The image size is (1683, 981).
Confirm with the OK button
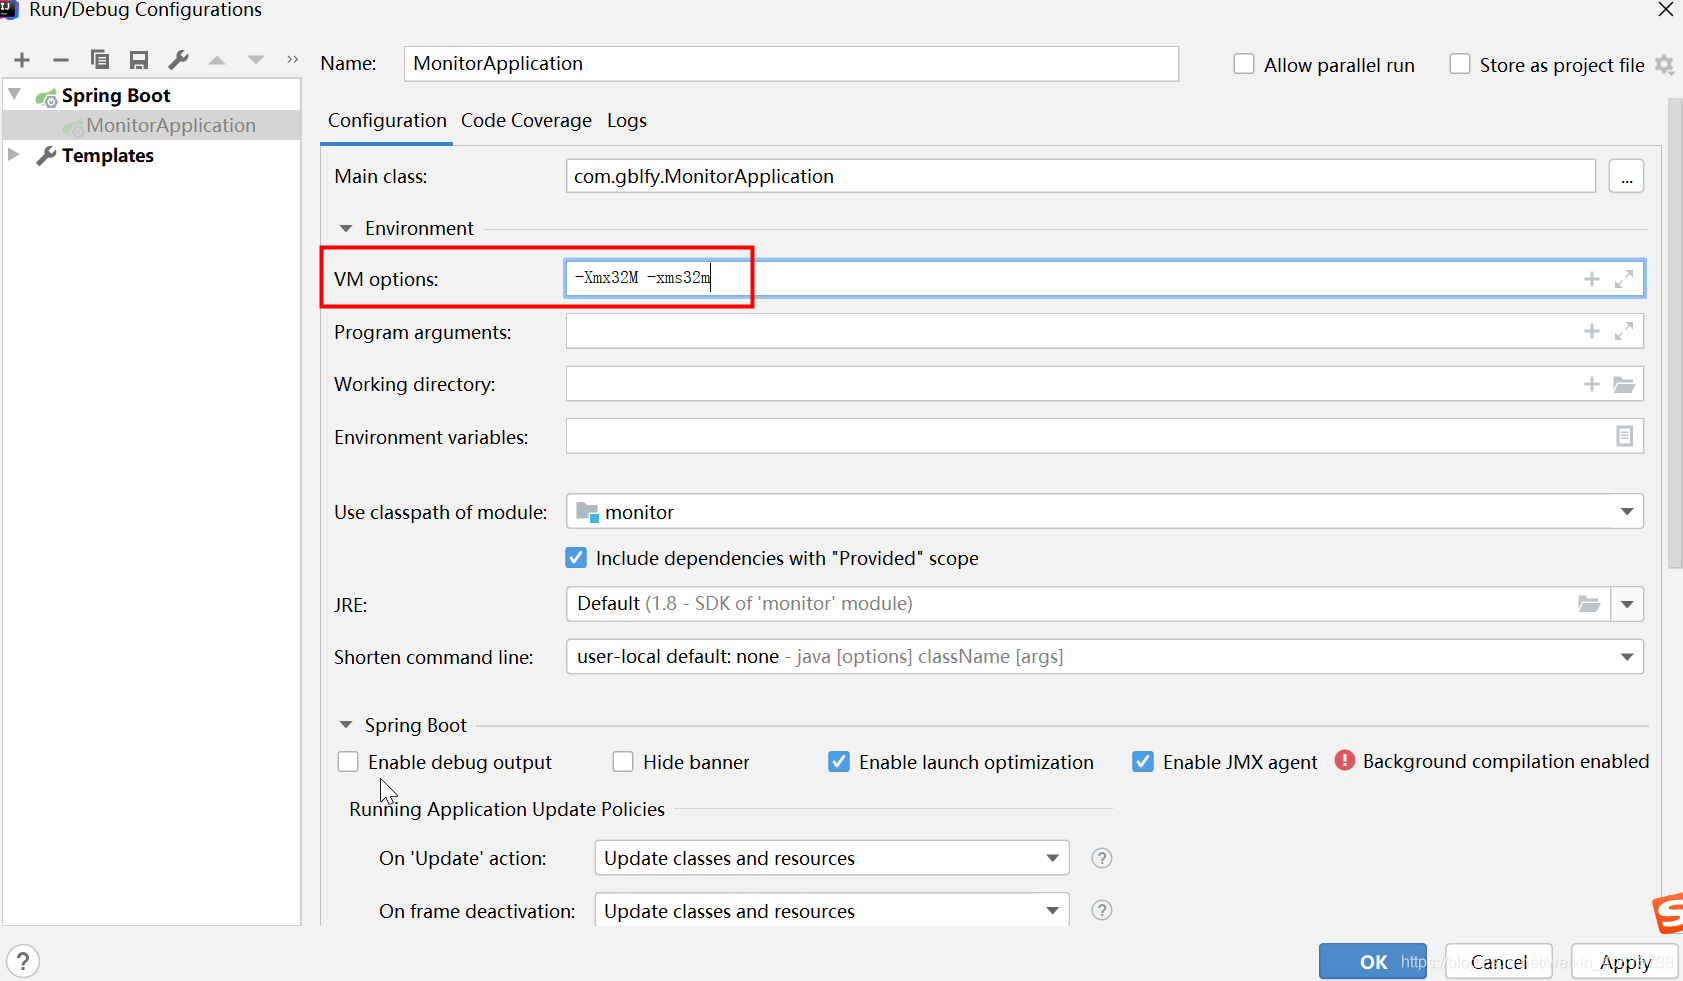click(x=1372, y=961)
